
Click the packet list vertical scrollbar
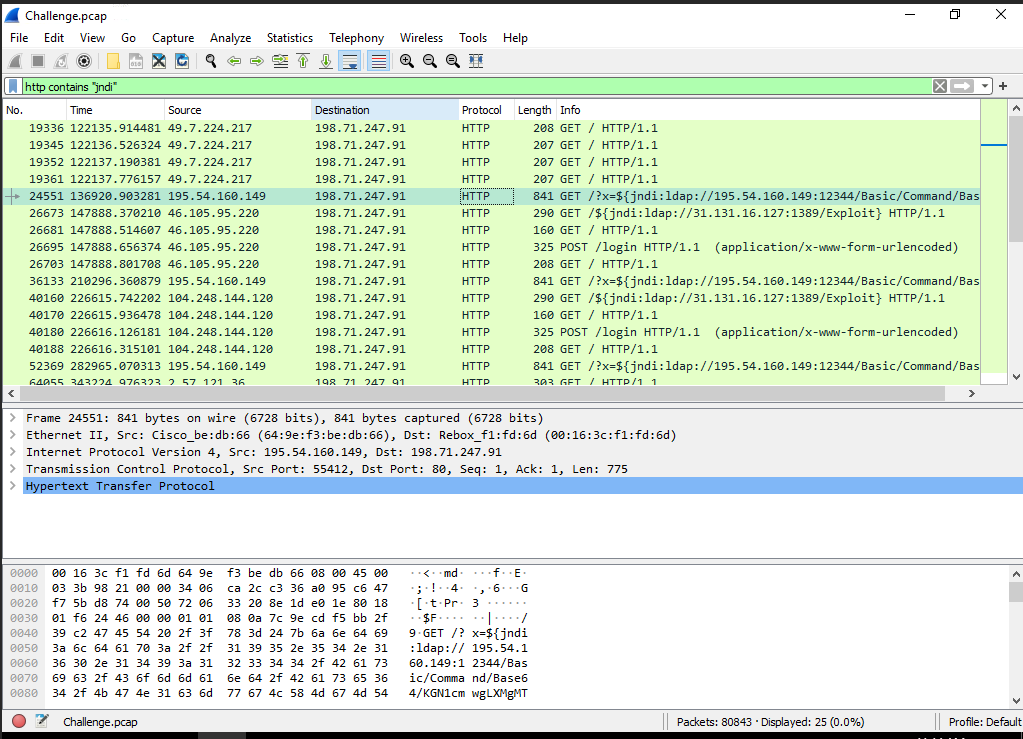[x=1016, y=181]
